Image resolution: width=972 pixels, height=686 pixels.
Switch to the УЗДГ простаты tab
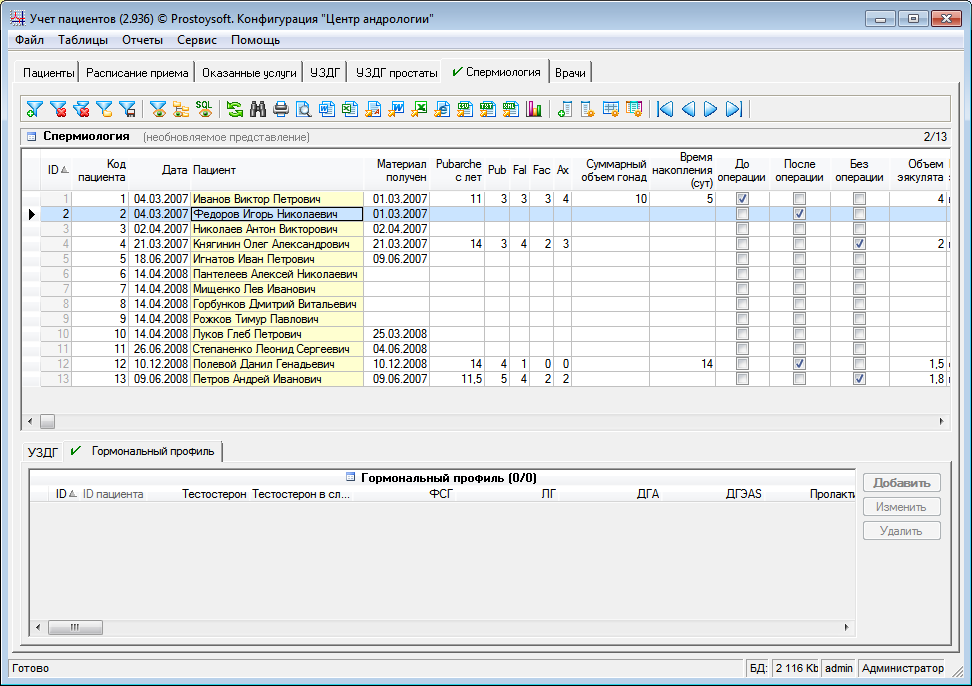click(x=397, y=73)
